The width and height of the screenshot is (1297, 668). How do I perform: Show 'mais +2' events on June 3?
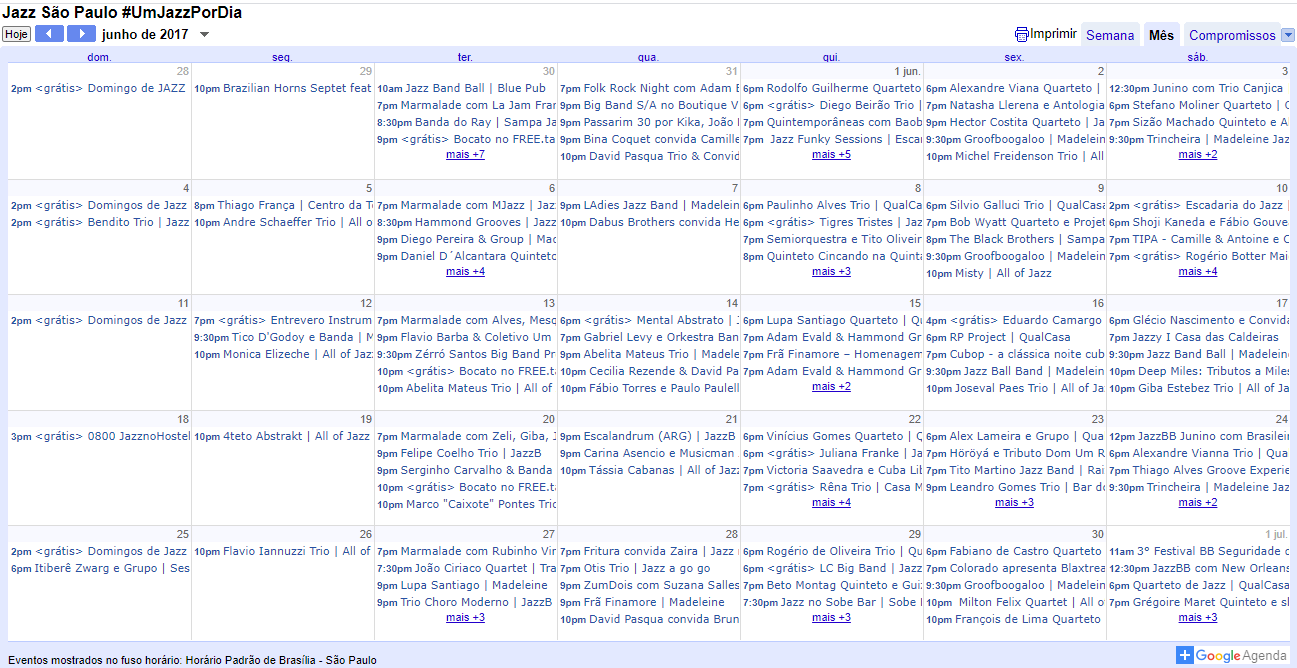click(x=1198, y=155)
